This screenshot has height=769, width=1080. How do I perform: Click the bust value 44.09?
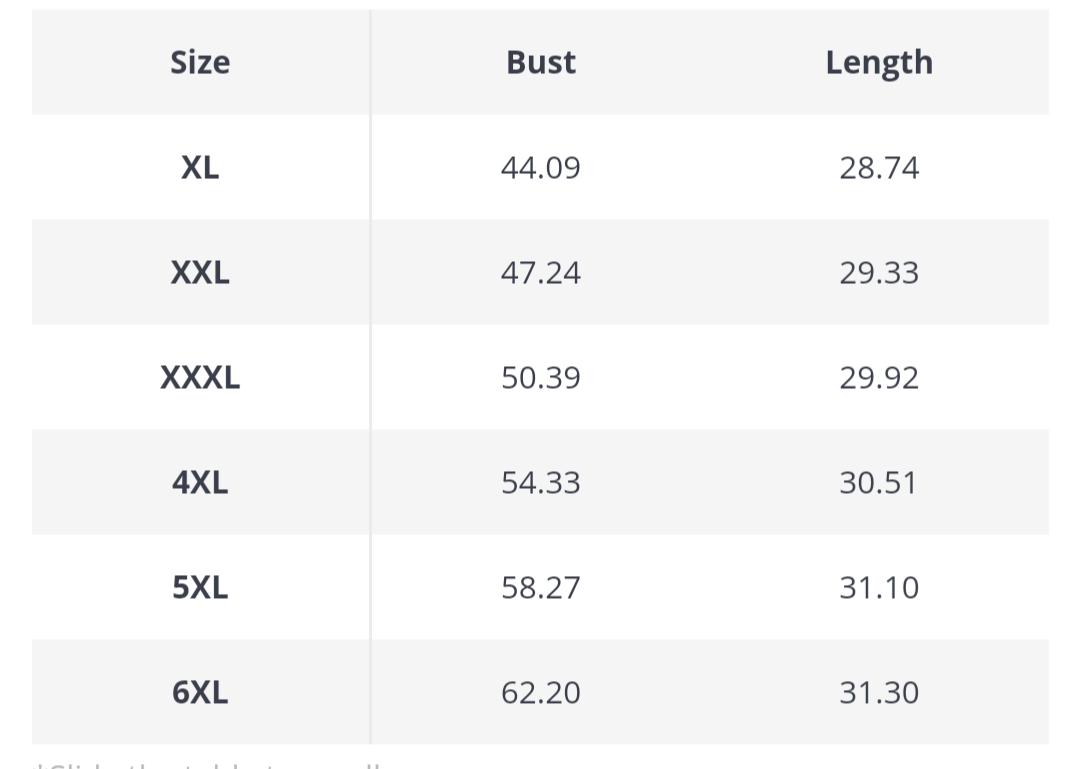pyautogui.click(x=541, y=168)
